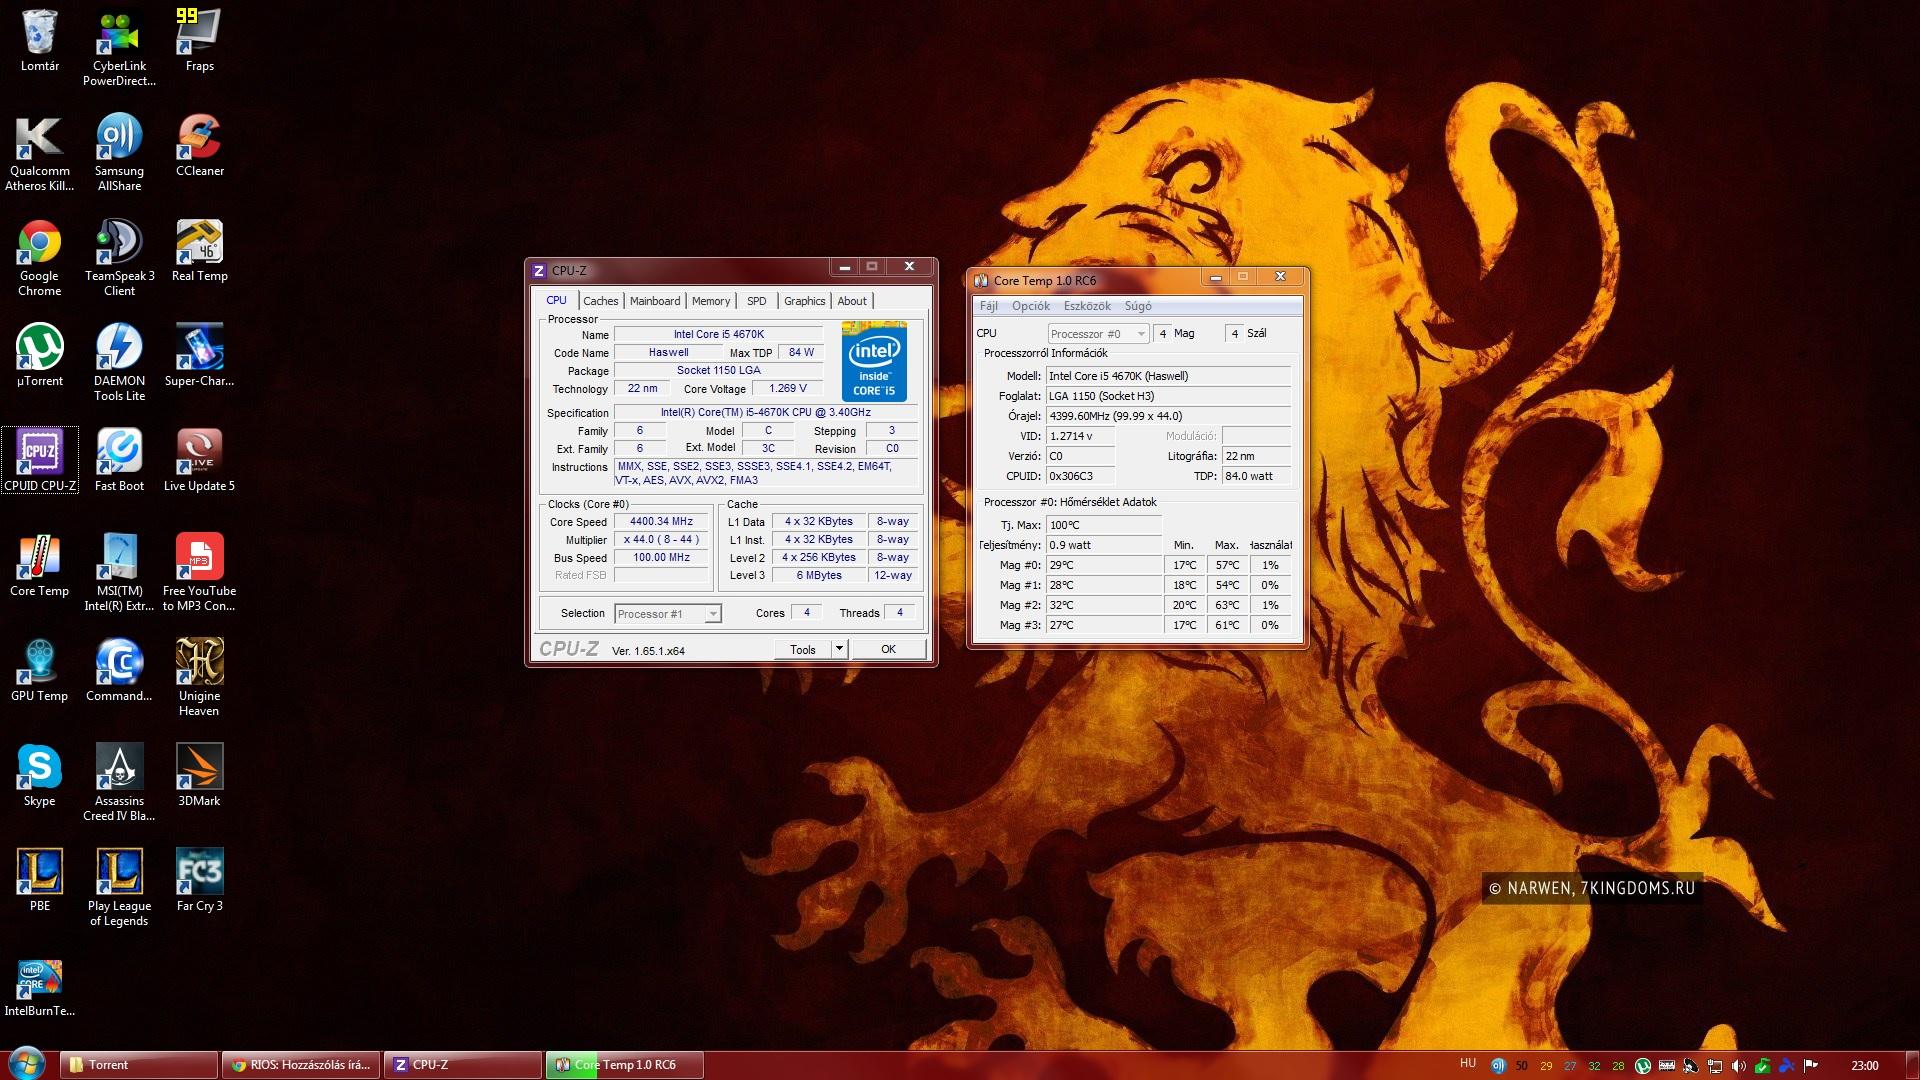
Task: Select the CPU tab in CPU-Z
Action: pyautogui.click(x=556, y=300)
